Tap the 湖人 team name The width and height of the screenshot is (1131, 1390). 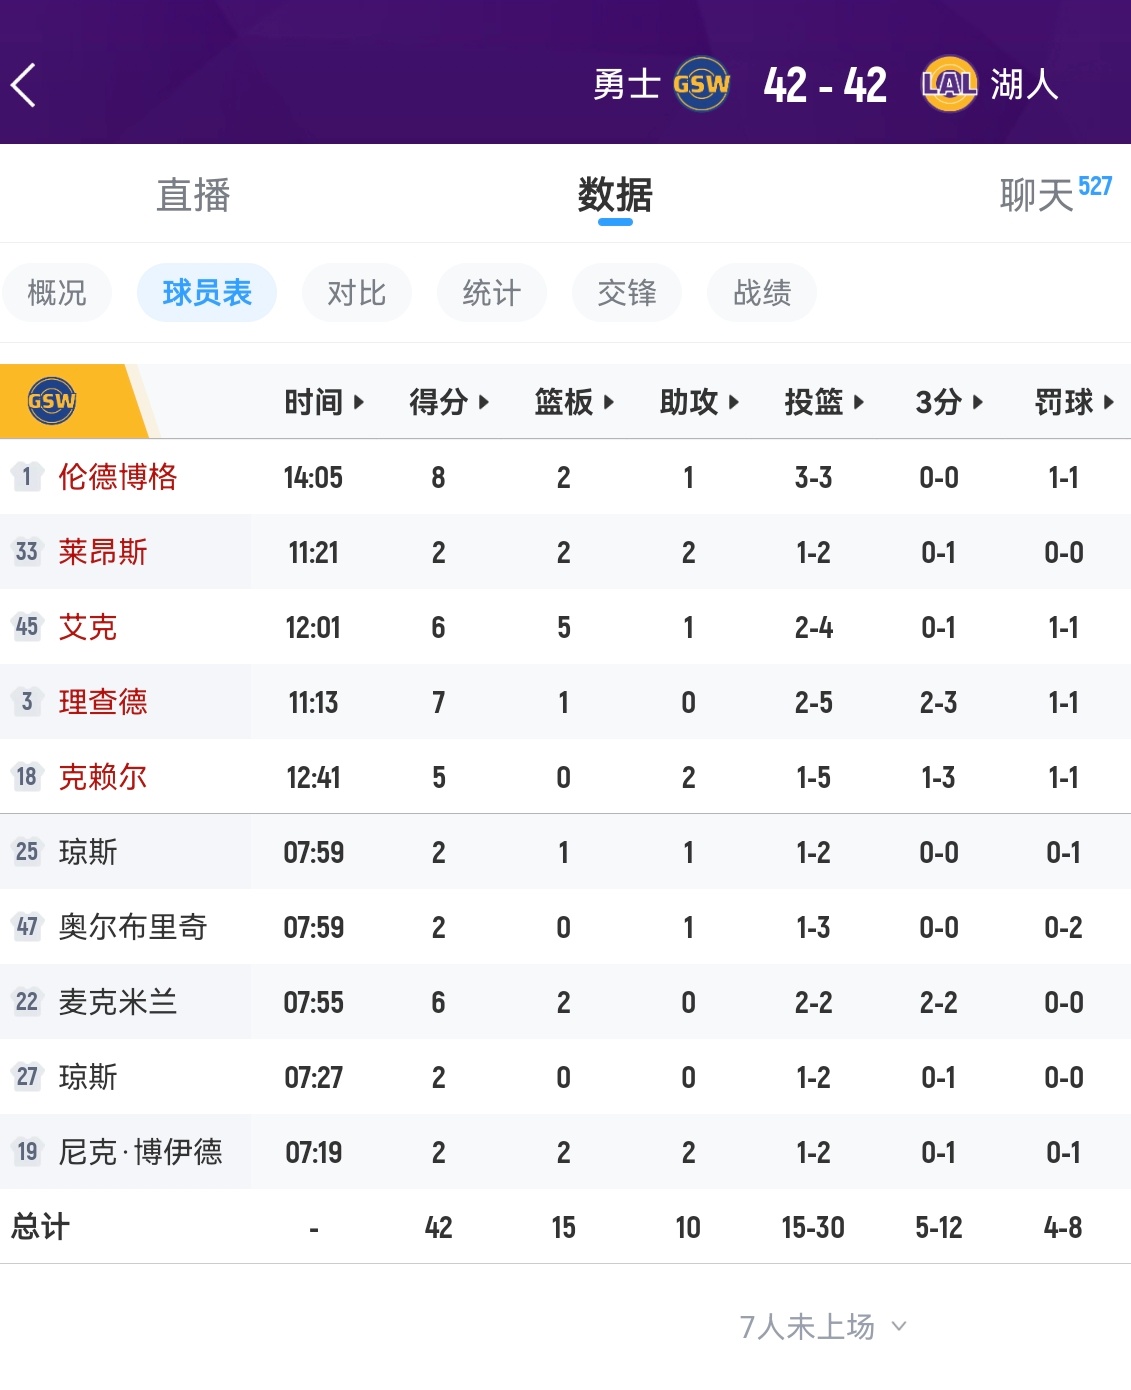[x=1025, y=84]
